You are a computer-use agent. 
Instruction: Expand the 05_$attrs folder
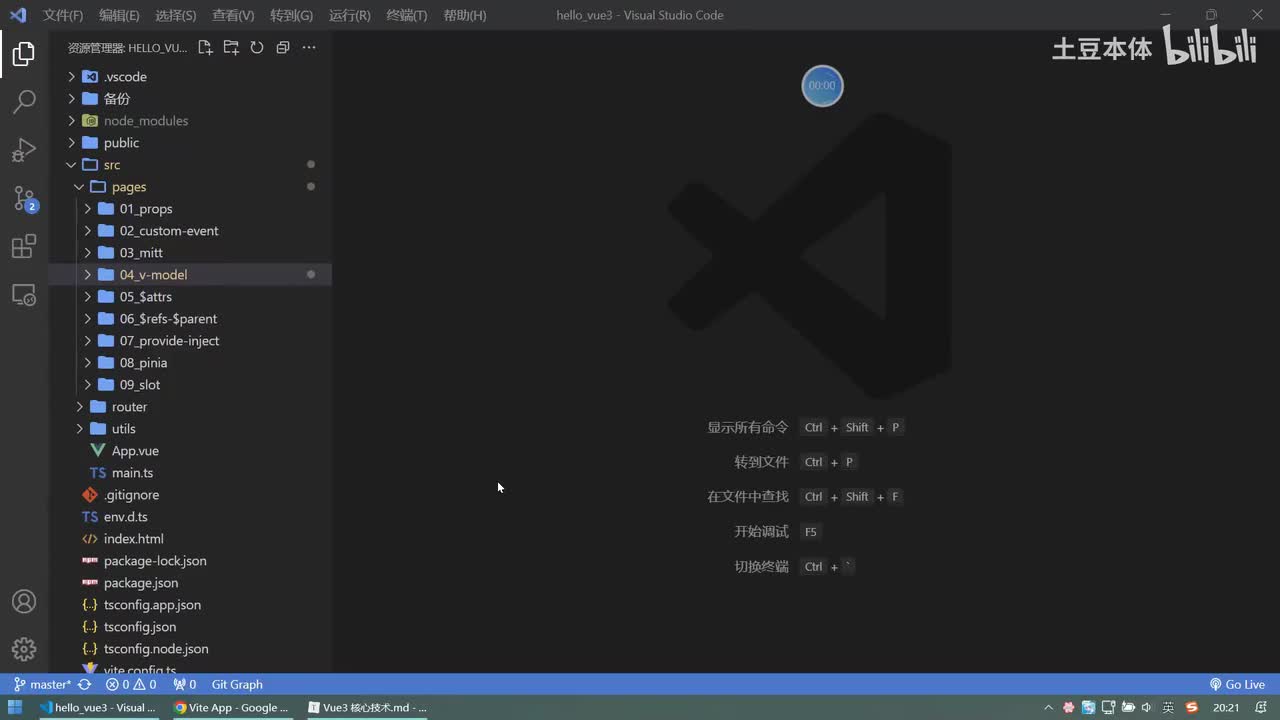[190, 297]
